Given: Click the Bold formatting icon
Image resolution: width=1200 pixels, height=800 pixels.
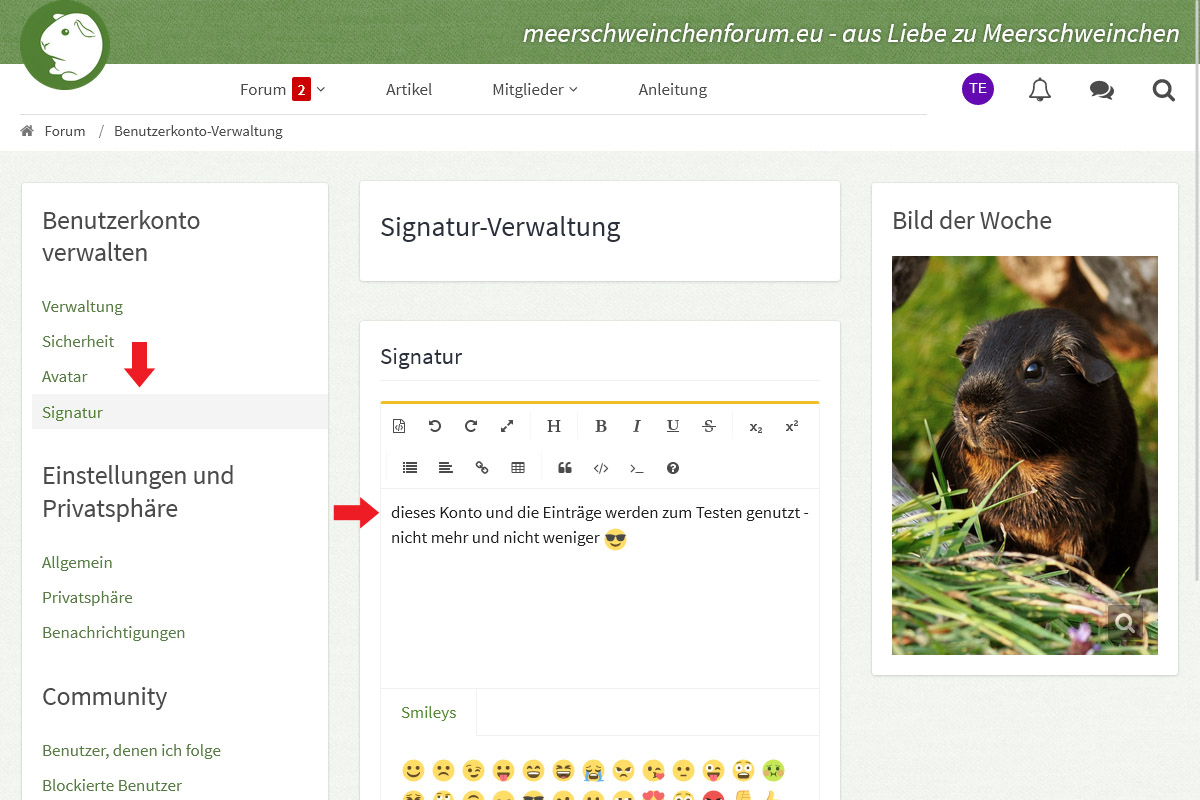Looking at the screenshot, I should [601, 426].
